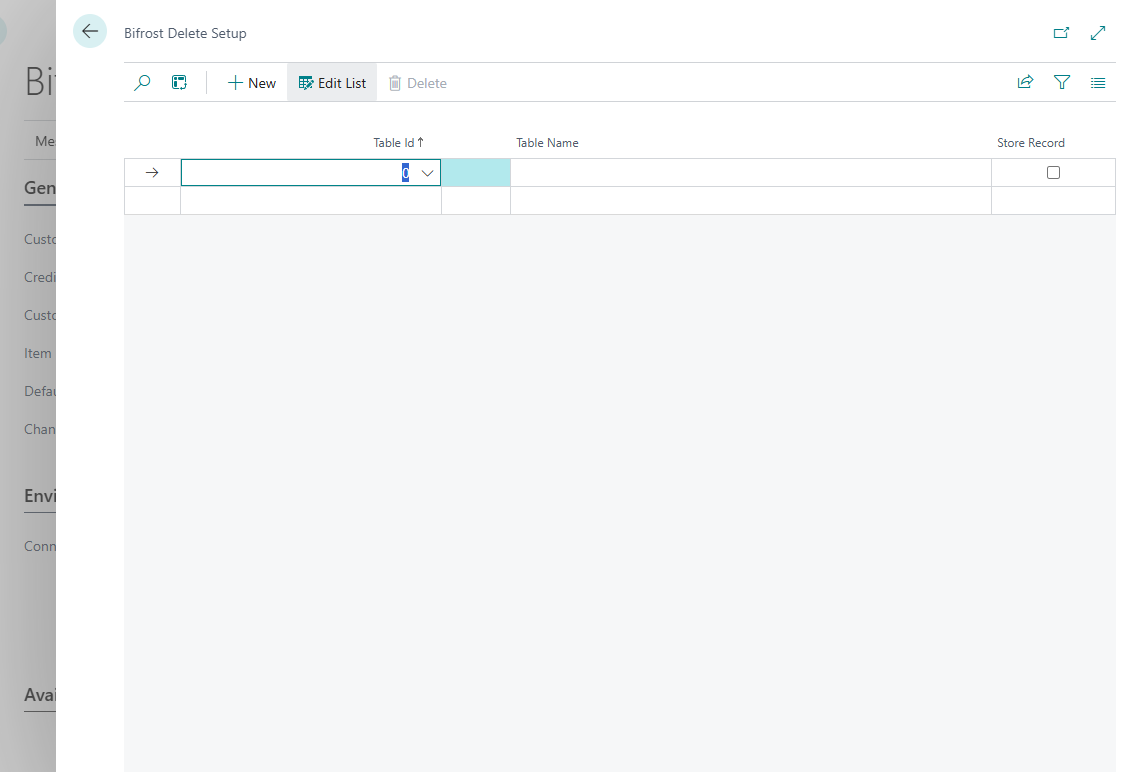Open the Table Id dropdown arrow

(x=427, y=173)
